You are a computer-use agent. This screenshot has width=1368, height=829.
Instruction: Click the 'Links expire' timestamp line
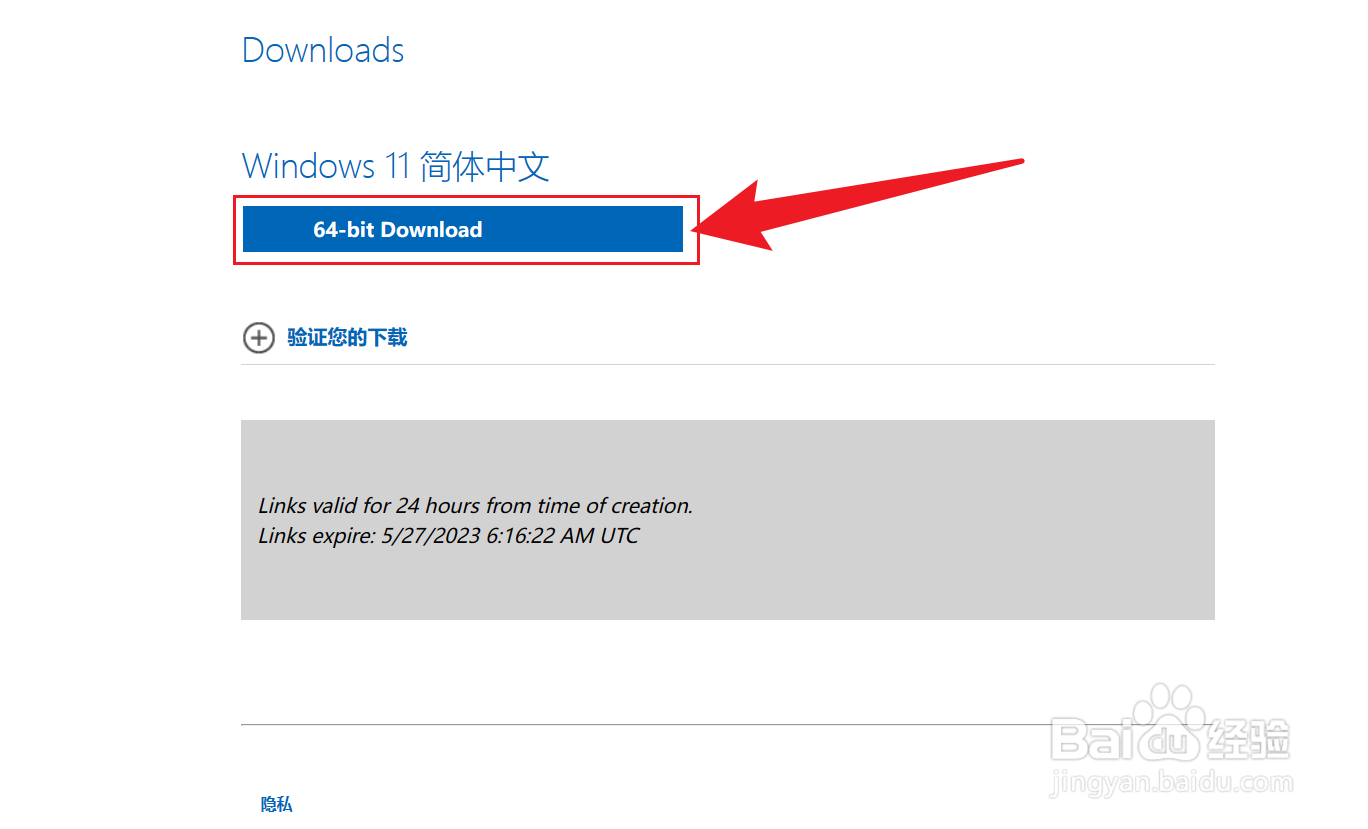[448, 535]
